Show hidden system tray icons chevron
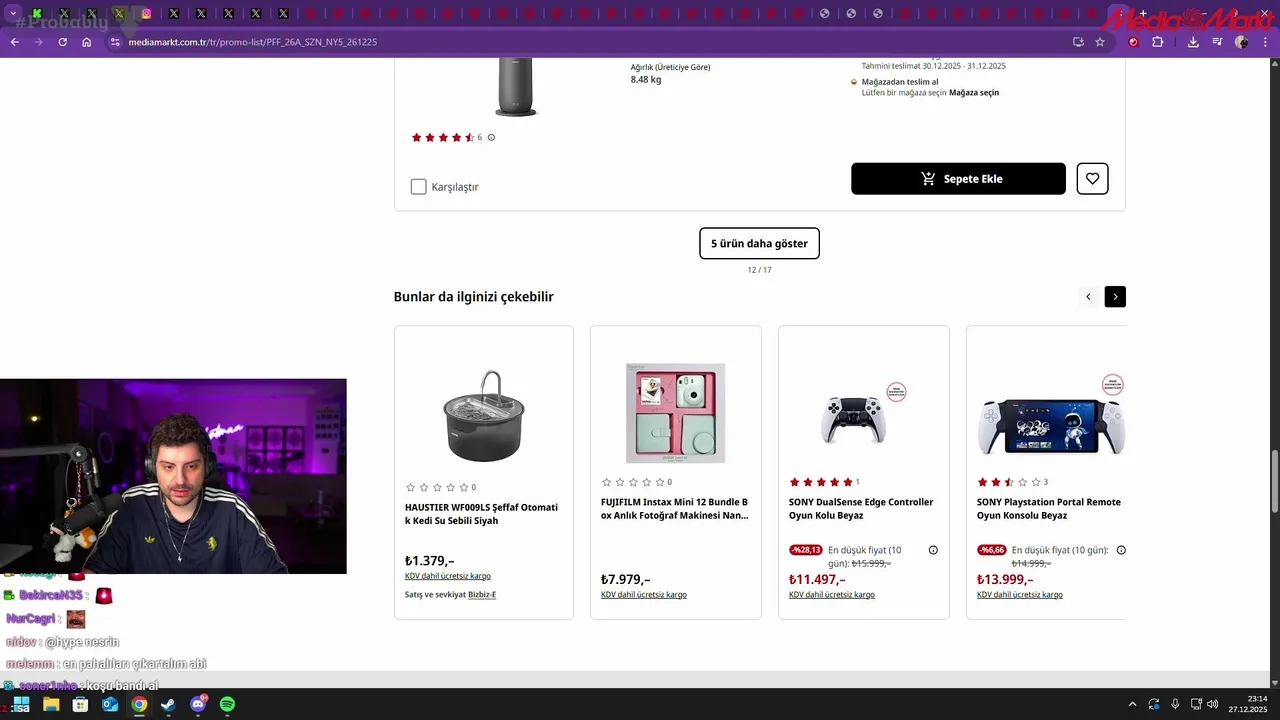1280x720 pixels. tap(1132, 704)
